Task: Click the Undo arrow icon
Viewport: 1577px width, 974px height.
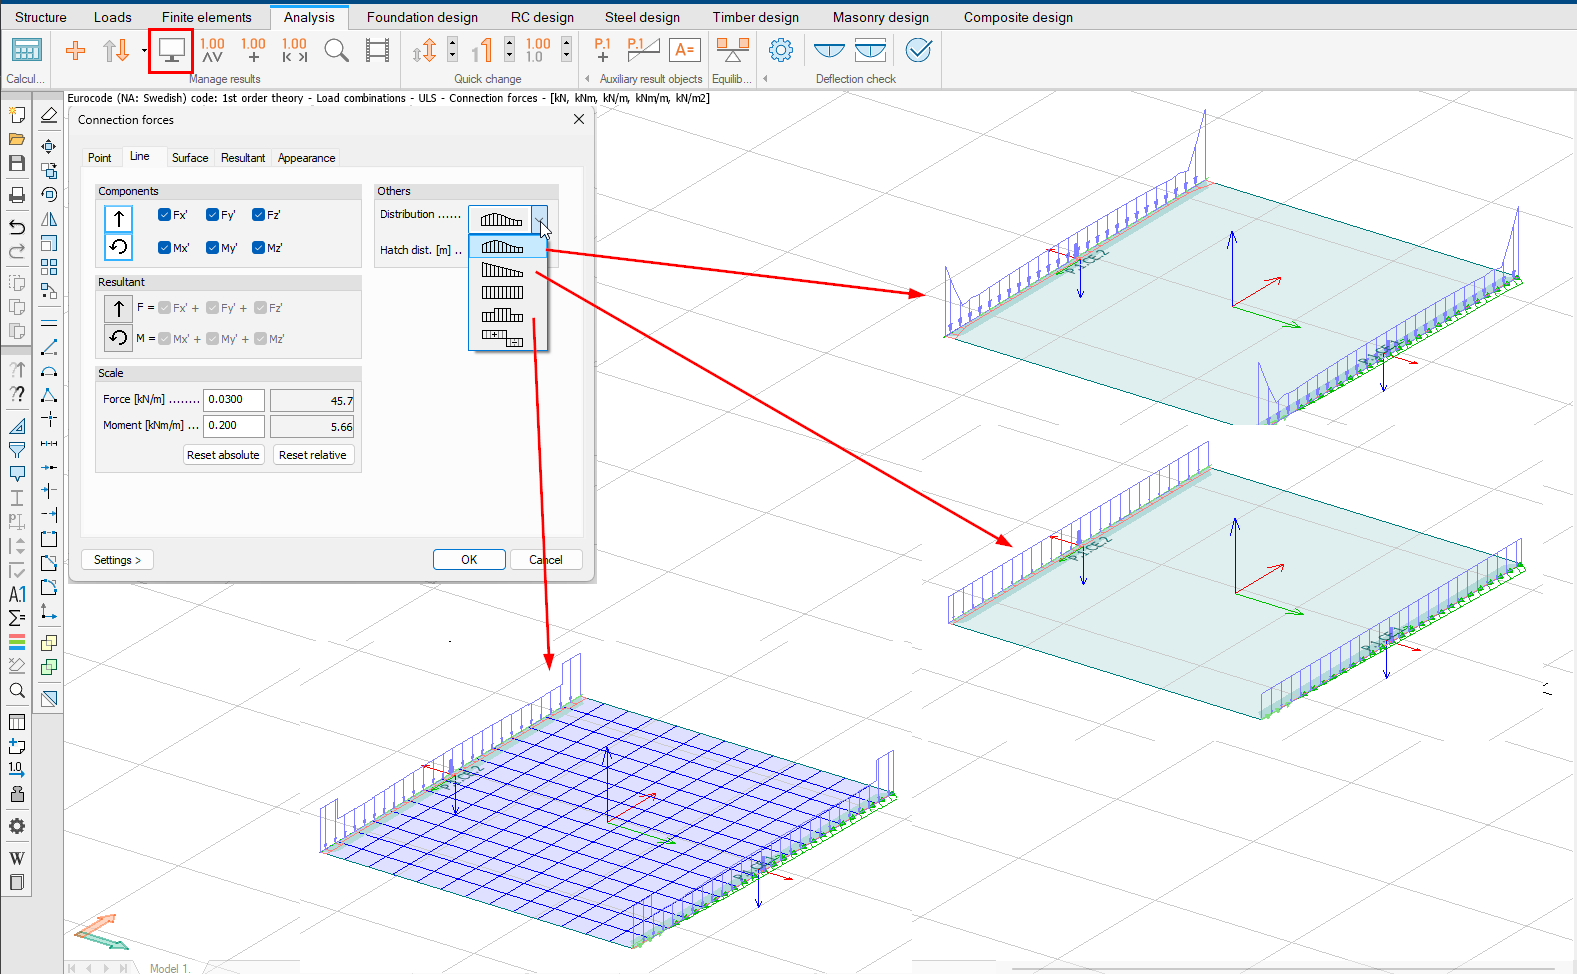Action: (17, 227)
